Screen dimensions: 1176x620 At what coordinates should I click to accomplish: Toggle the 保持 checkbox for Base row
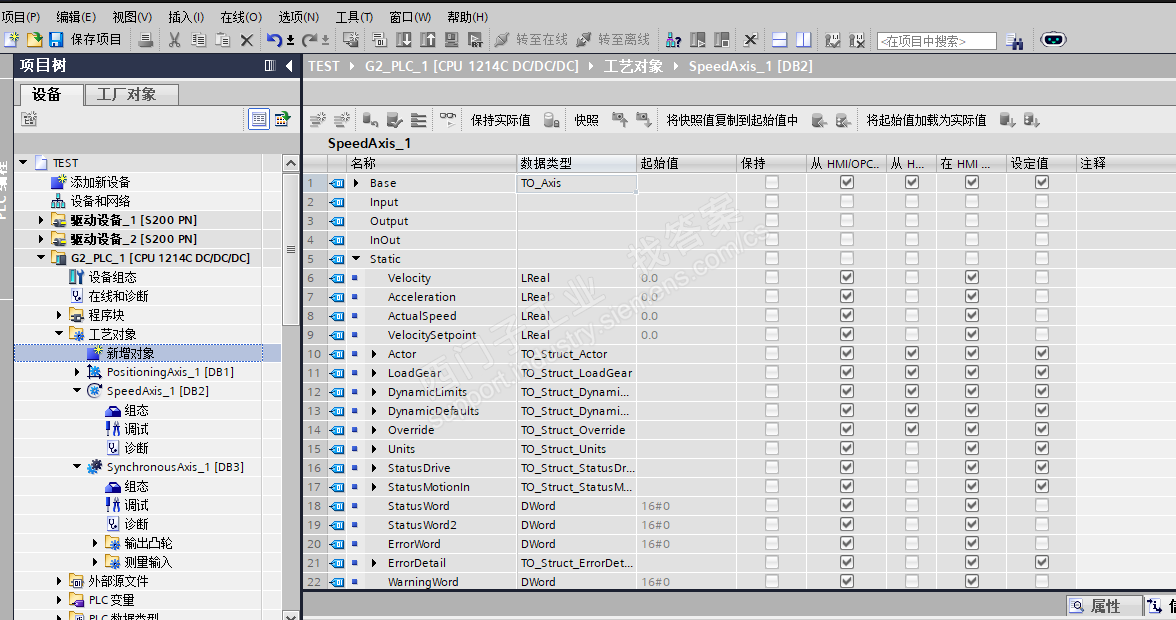pyautogui.click(x=772, y=182)
